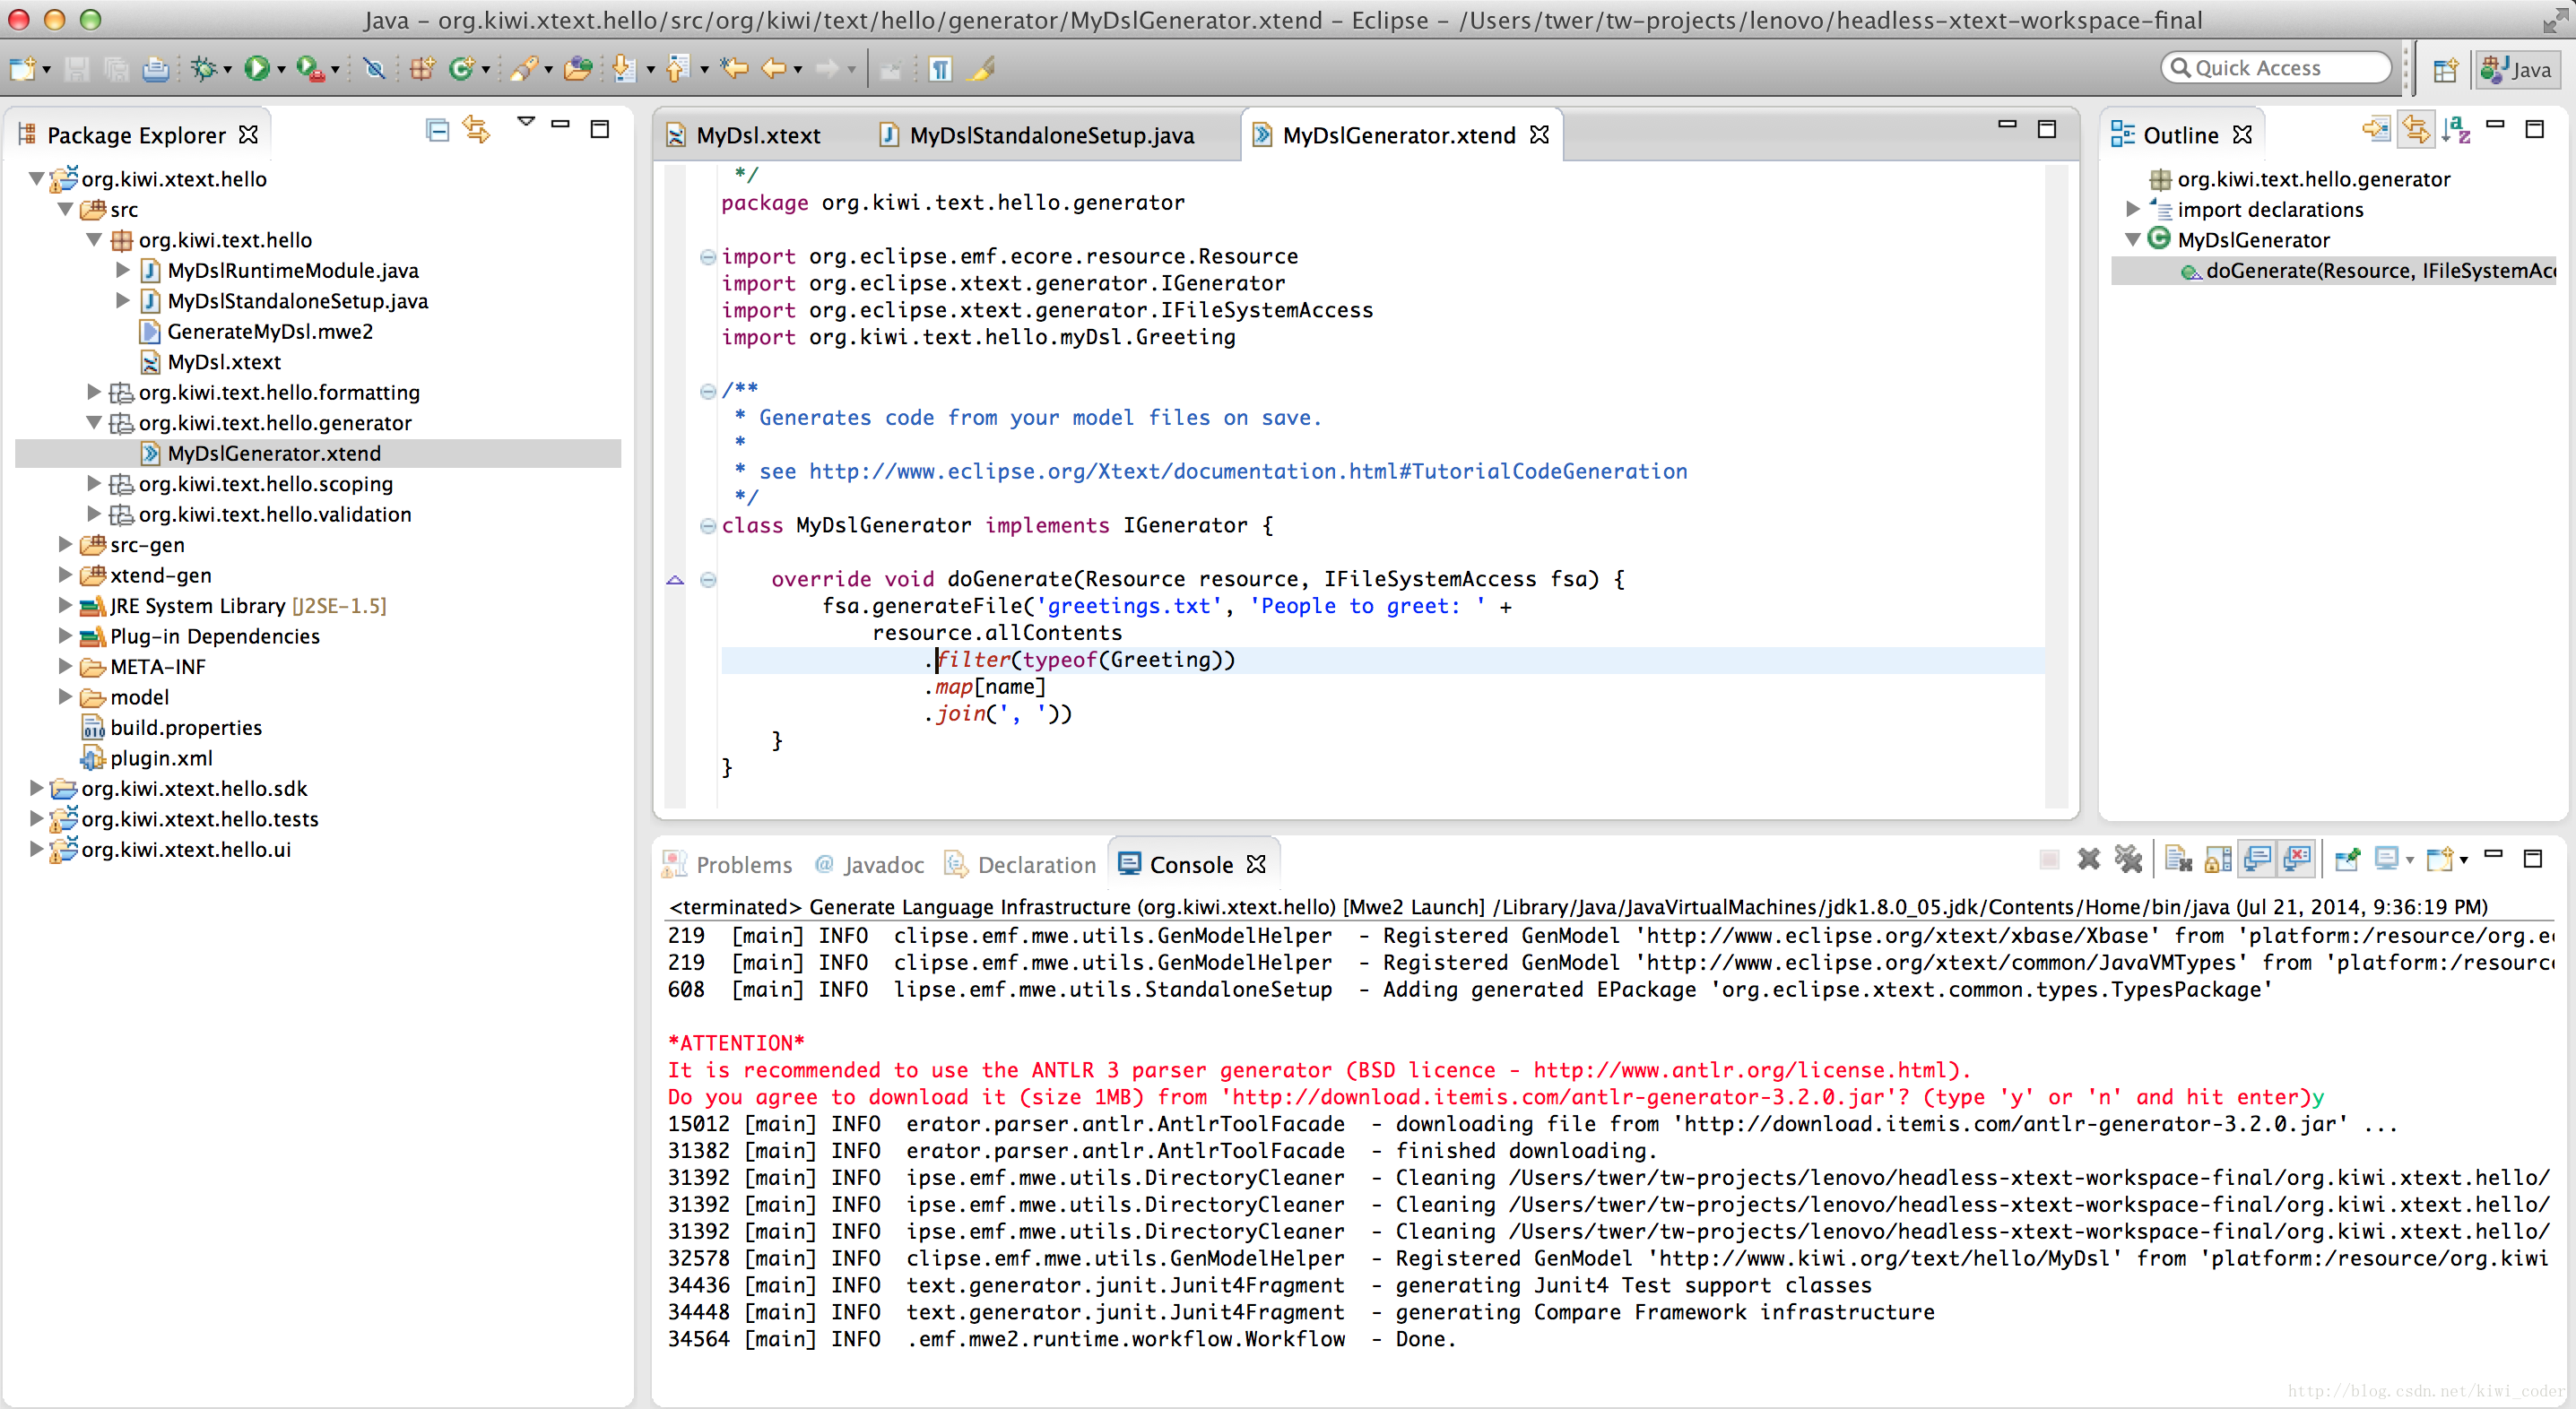Image resolution: width=2576 pixels, height=1409 pixels.
Task: Click the Open Search flashlight icon
Action: (x=525, y=69)
